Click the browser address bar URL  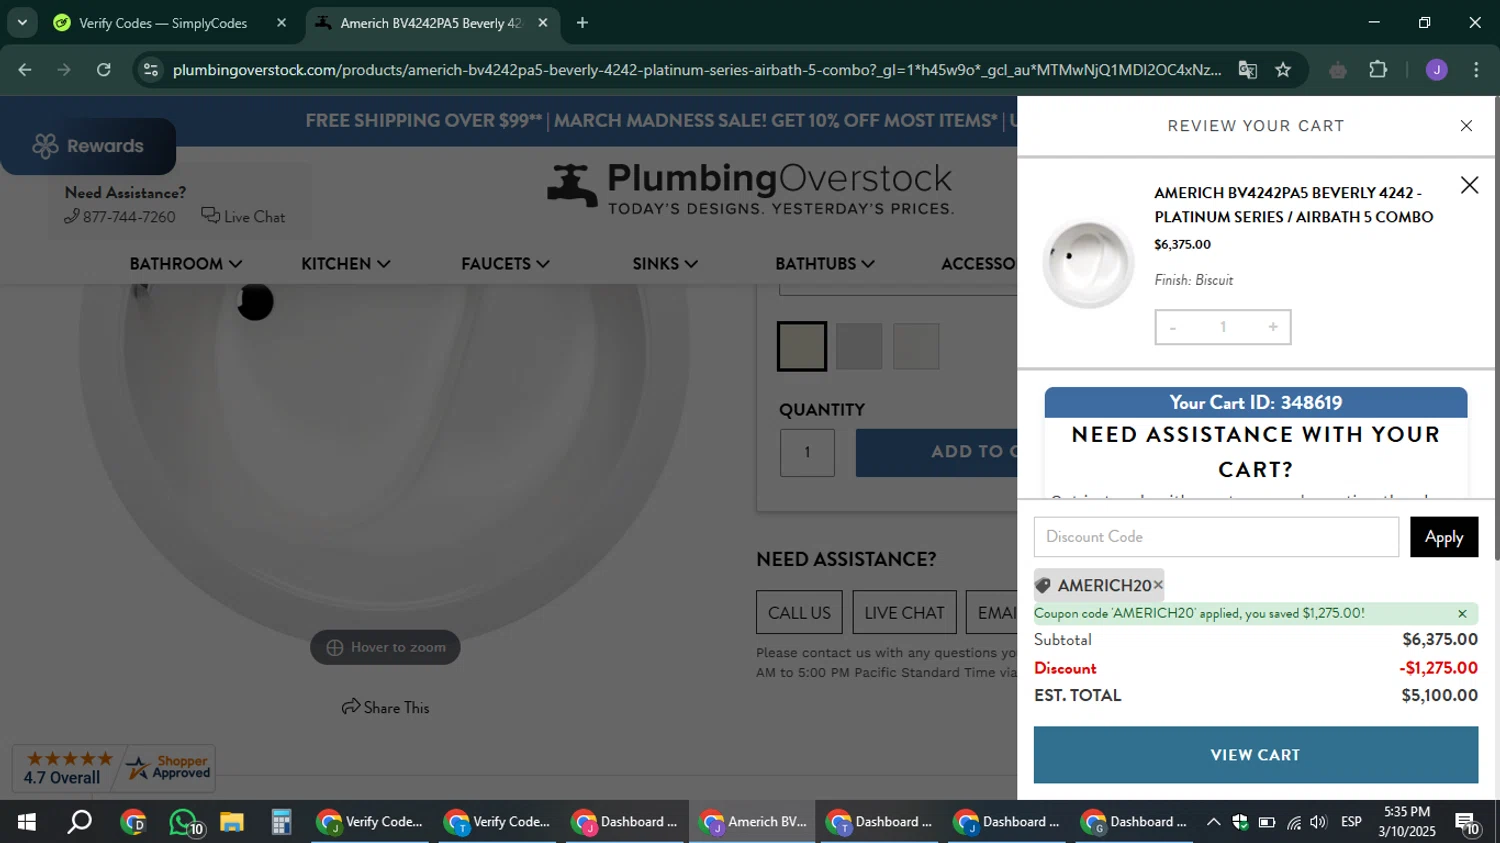697,70
